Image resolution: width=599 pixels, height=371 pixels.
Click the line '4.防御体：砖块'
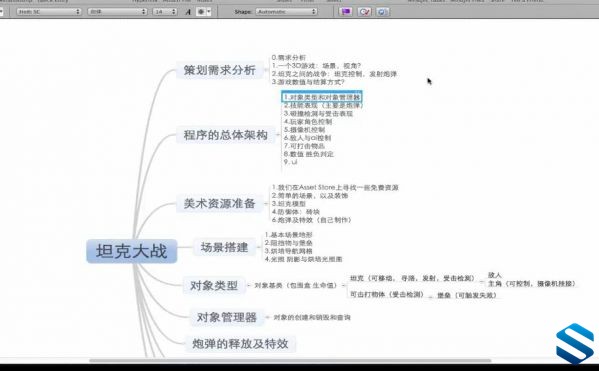click(296, 212)
